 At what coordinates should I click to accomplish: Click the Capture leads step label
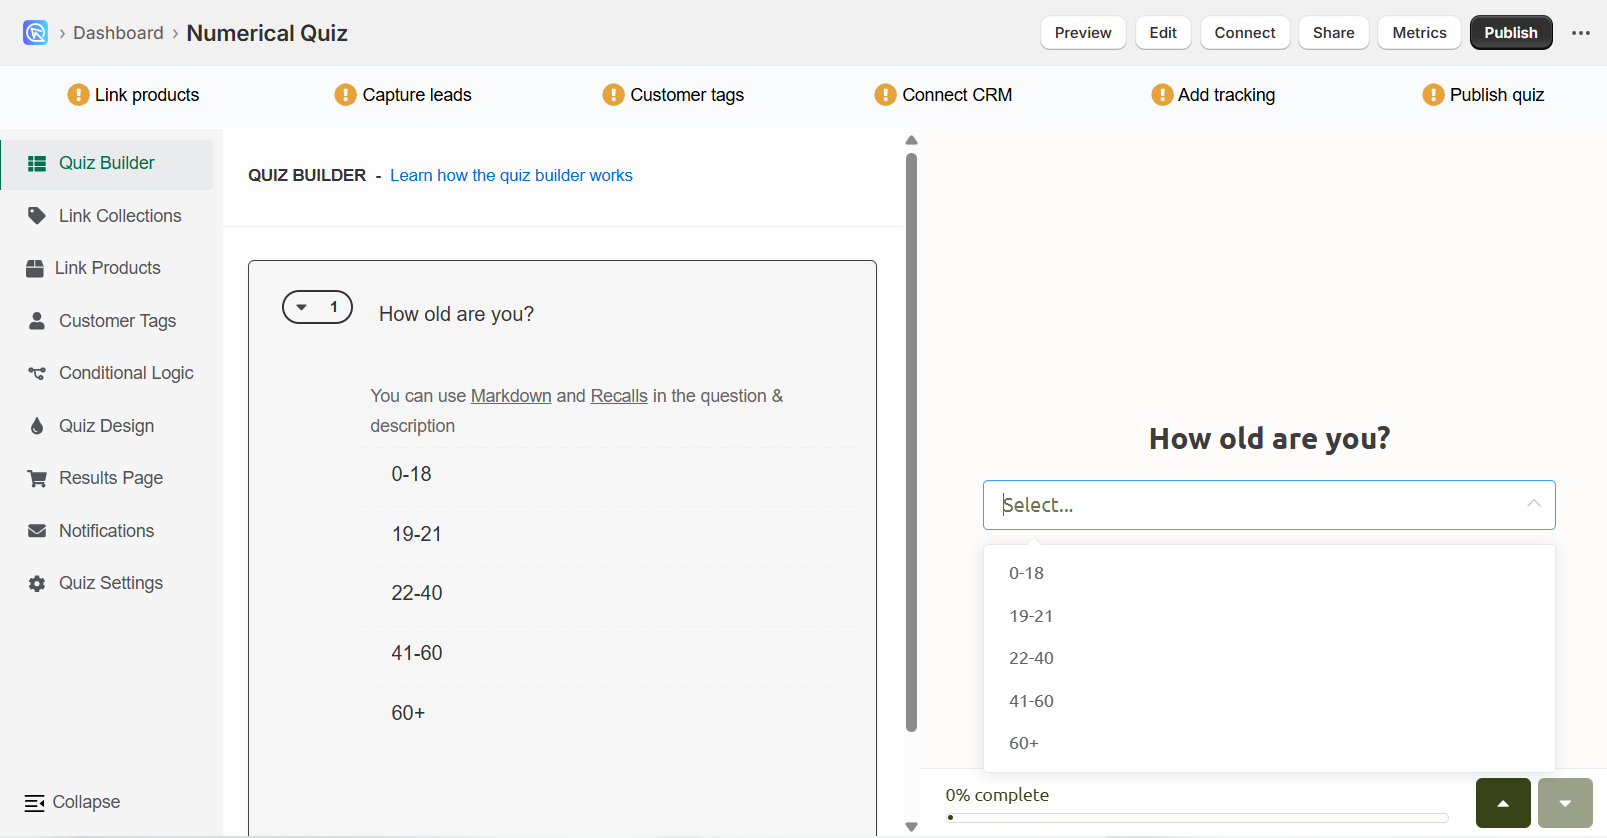[x=417, y=95]
